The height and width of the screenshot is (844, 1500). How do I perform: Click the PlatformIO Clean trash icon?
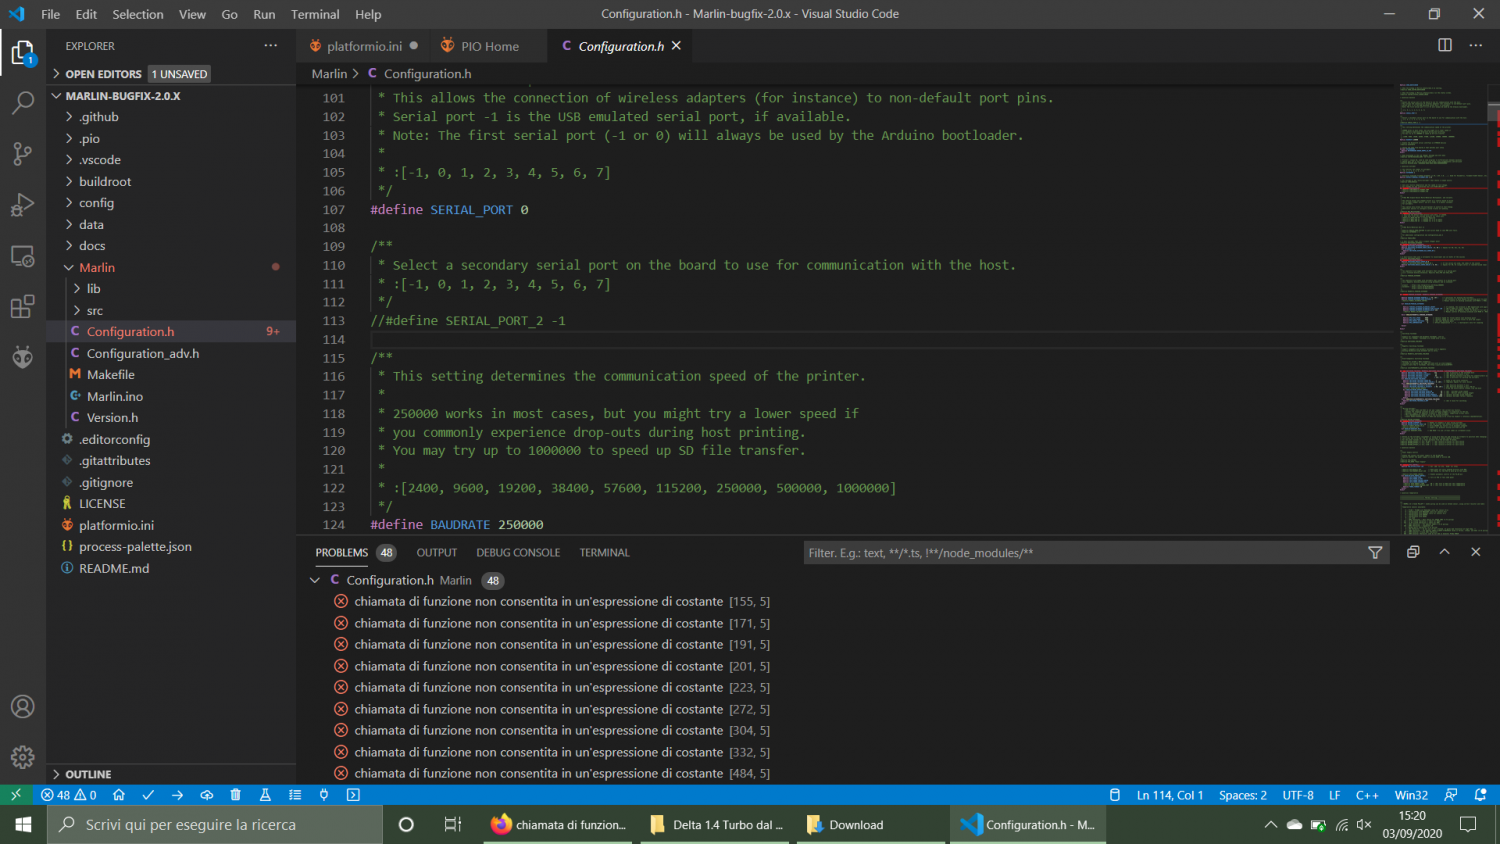236,795
